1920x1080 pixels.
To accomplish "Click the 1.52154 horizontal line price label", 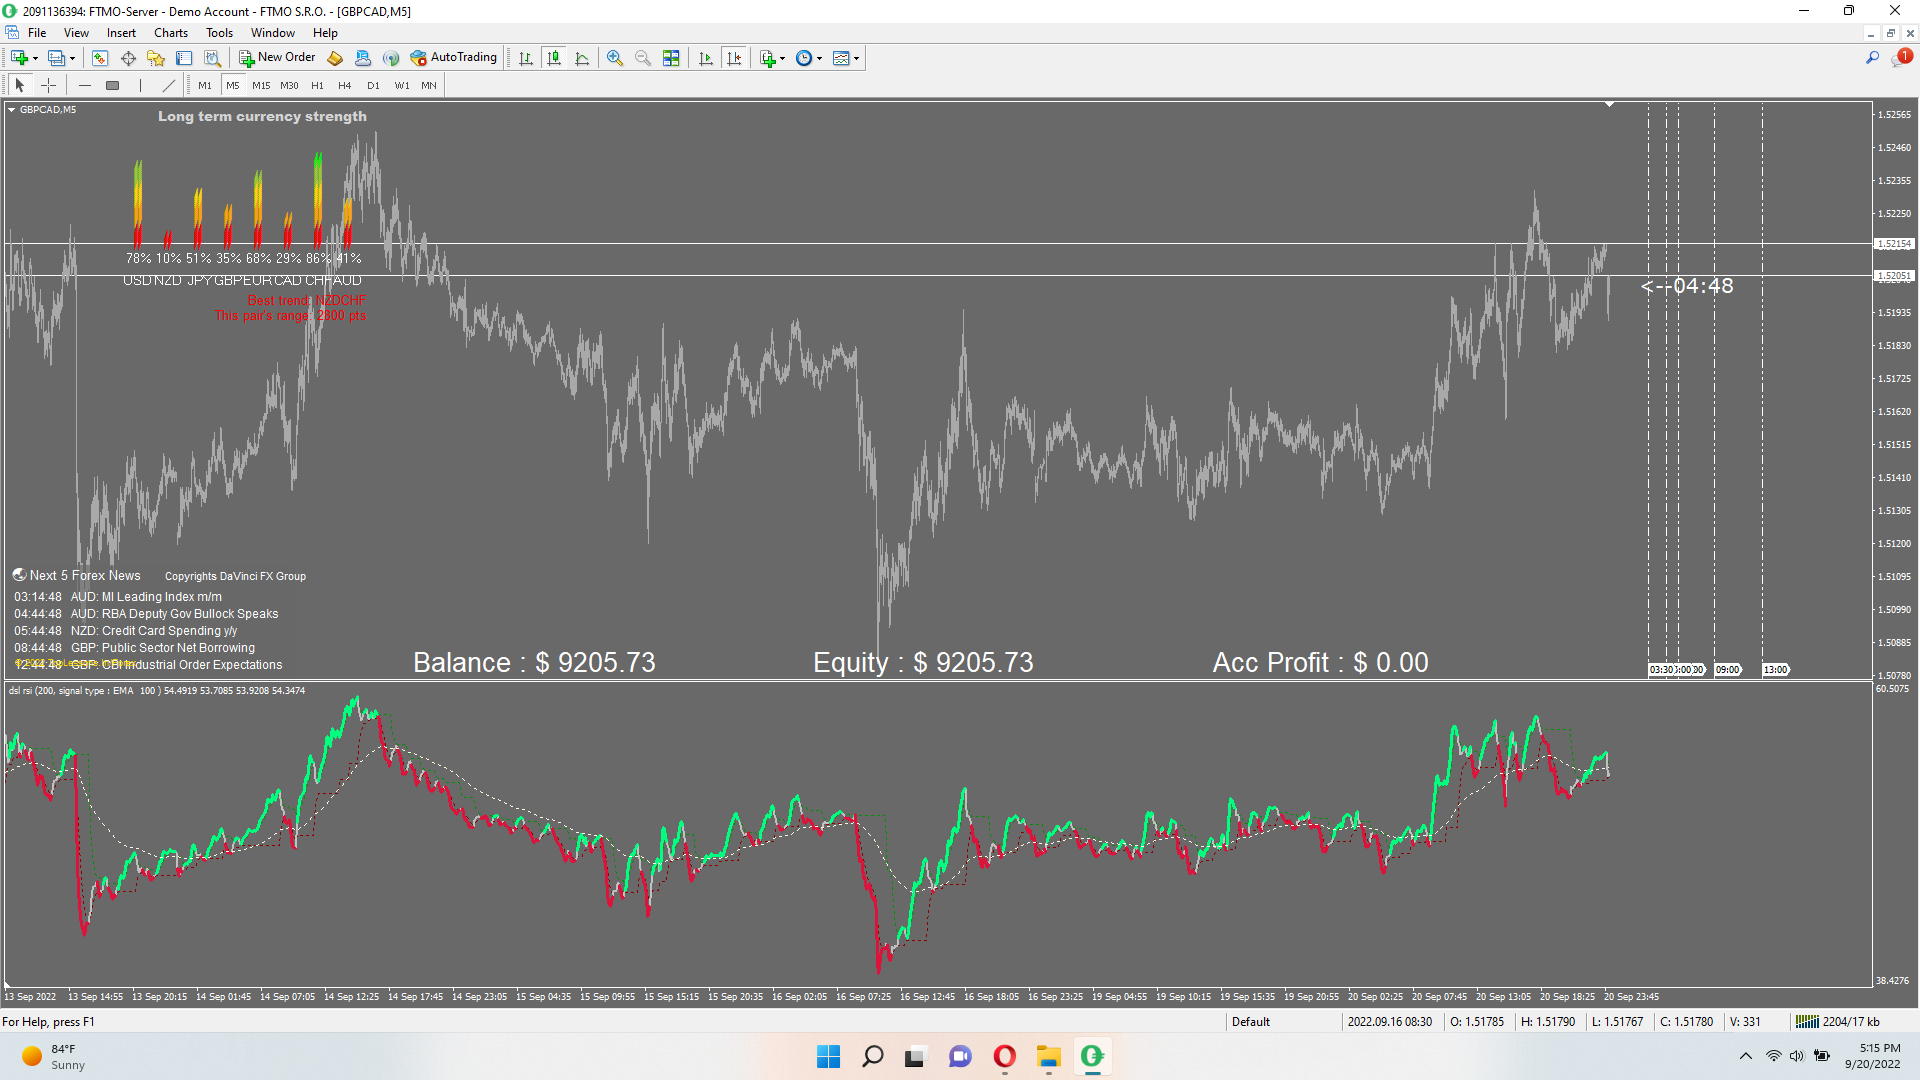I will (1893, 244).
